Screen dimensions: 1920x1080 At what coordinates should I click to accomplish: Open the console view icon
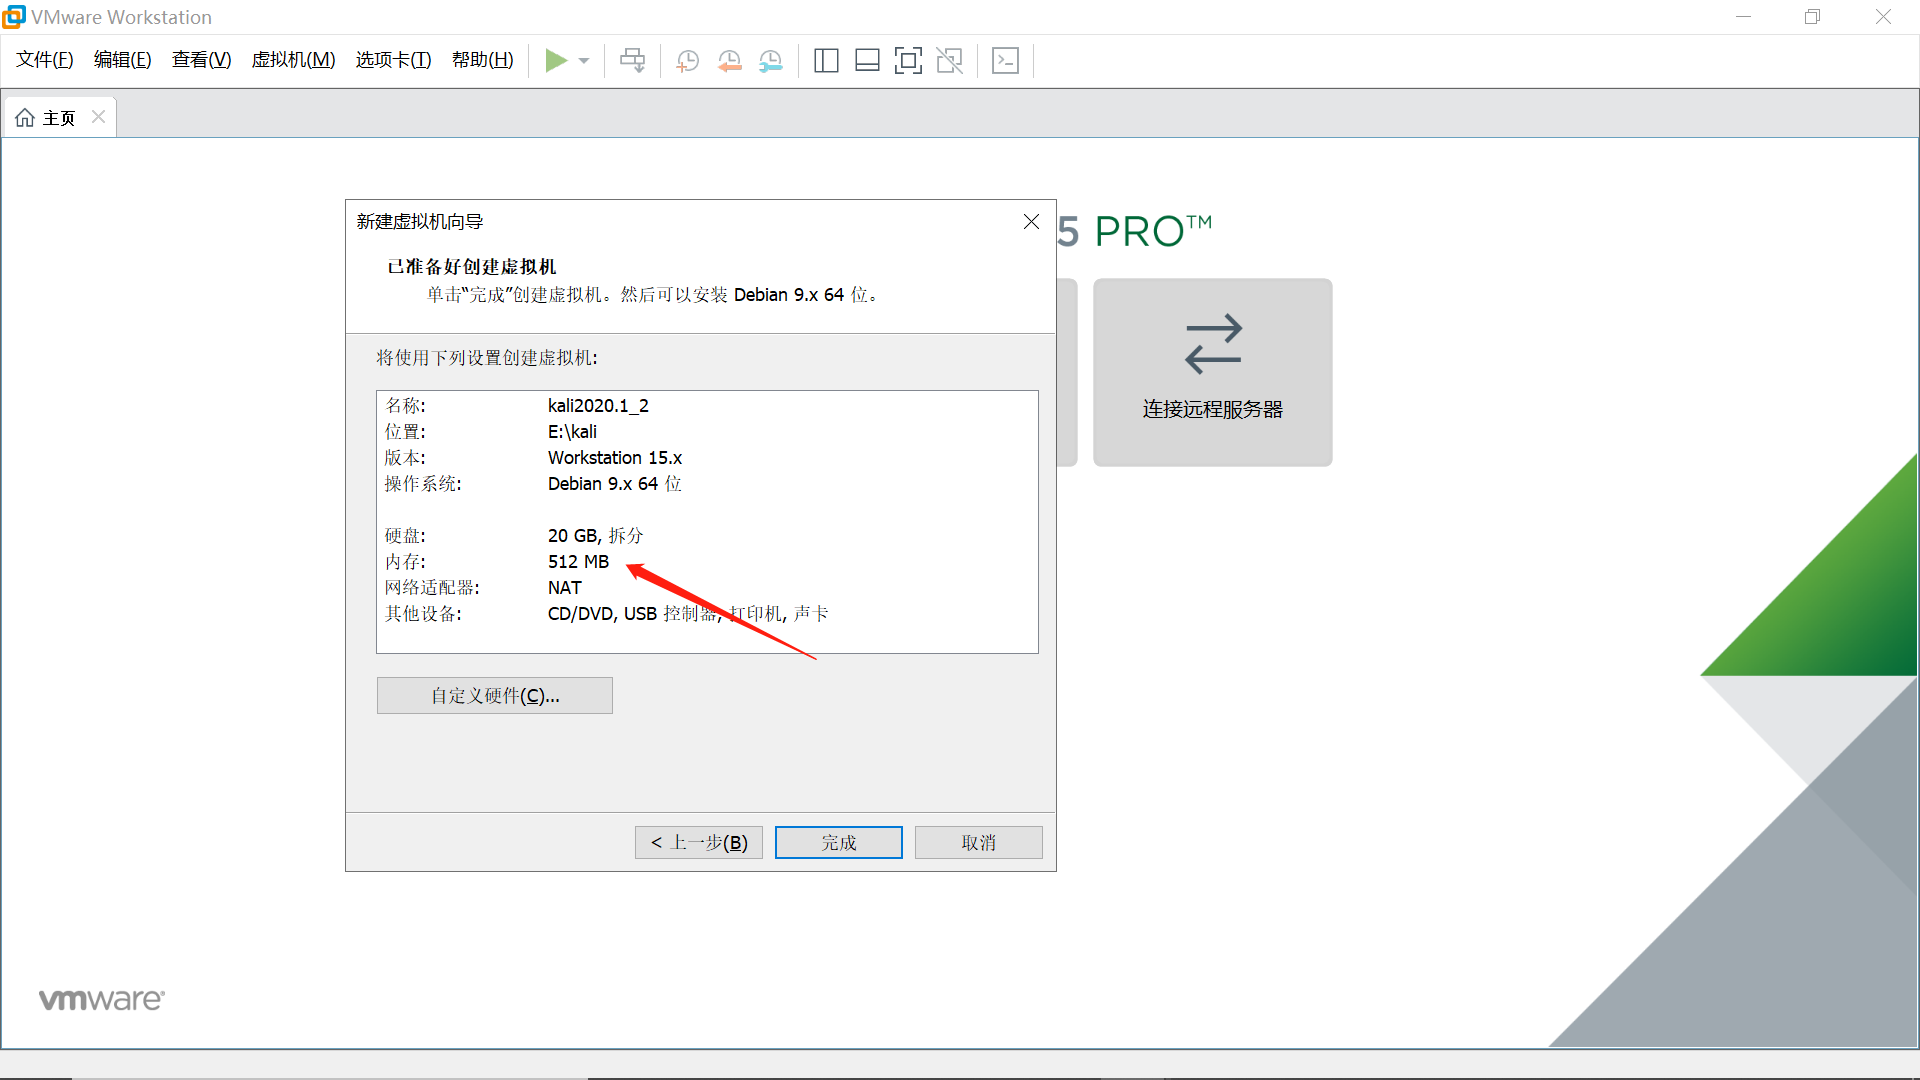(x=1005, y=61)
